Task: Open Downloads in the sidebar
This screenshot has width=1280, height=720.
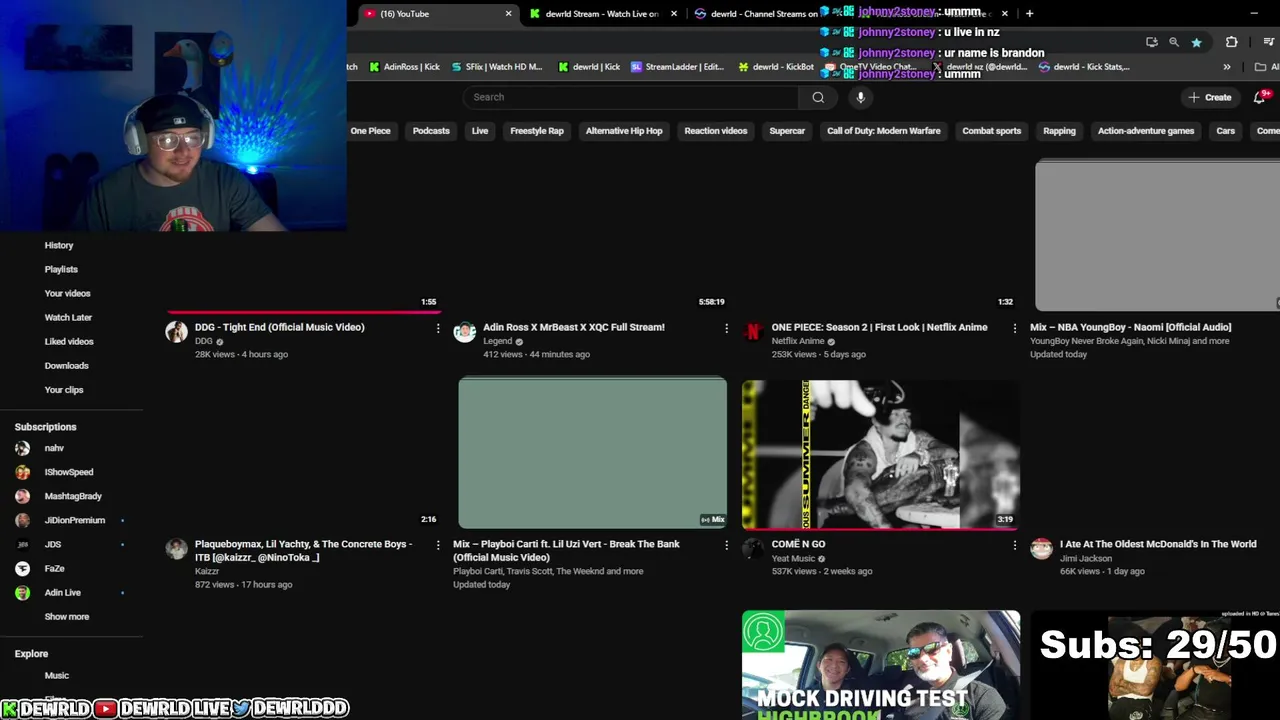Action: (66, 365)
